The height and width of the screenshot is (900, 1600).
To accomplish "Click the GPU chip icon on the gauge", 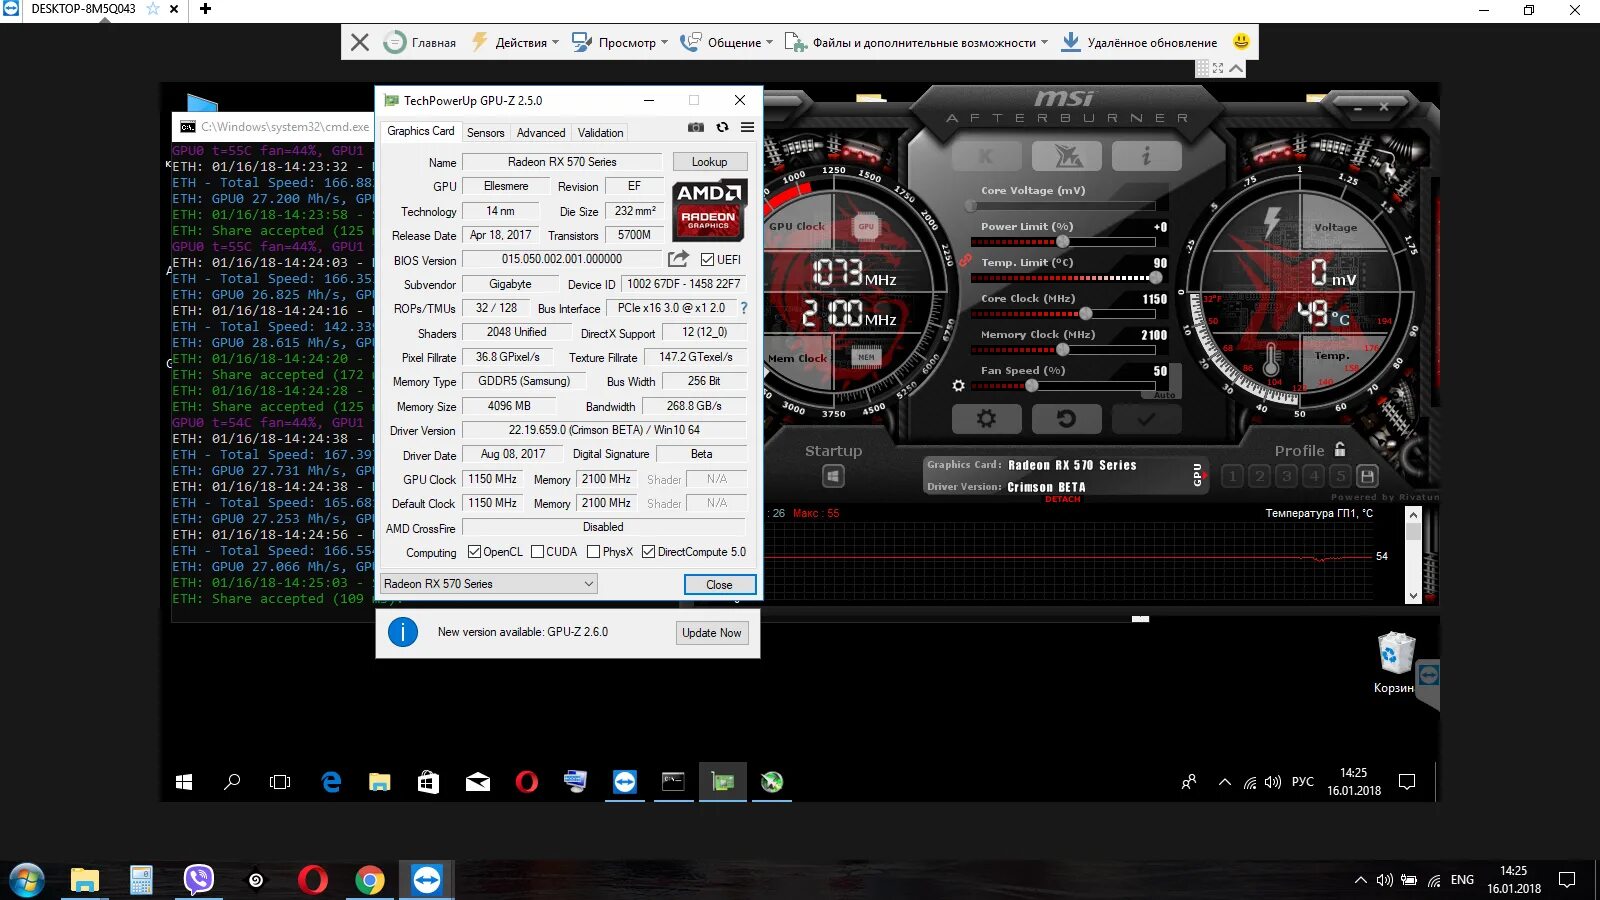I will tap(866, 227).
